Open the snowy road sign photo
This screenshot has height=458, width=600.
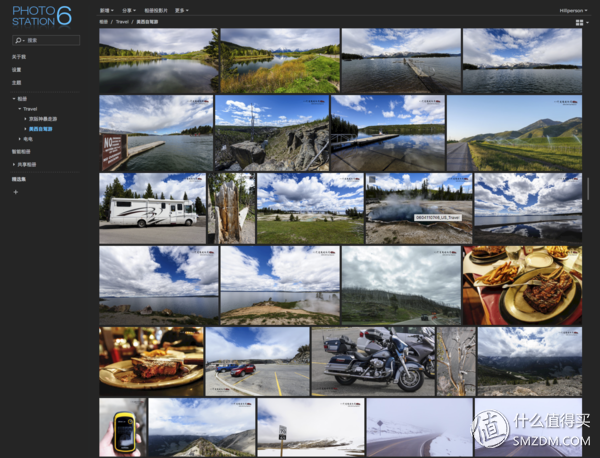coord(311,427)
